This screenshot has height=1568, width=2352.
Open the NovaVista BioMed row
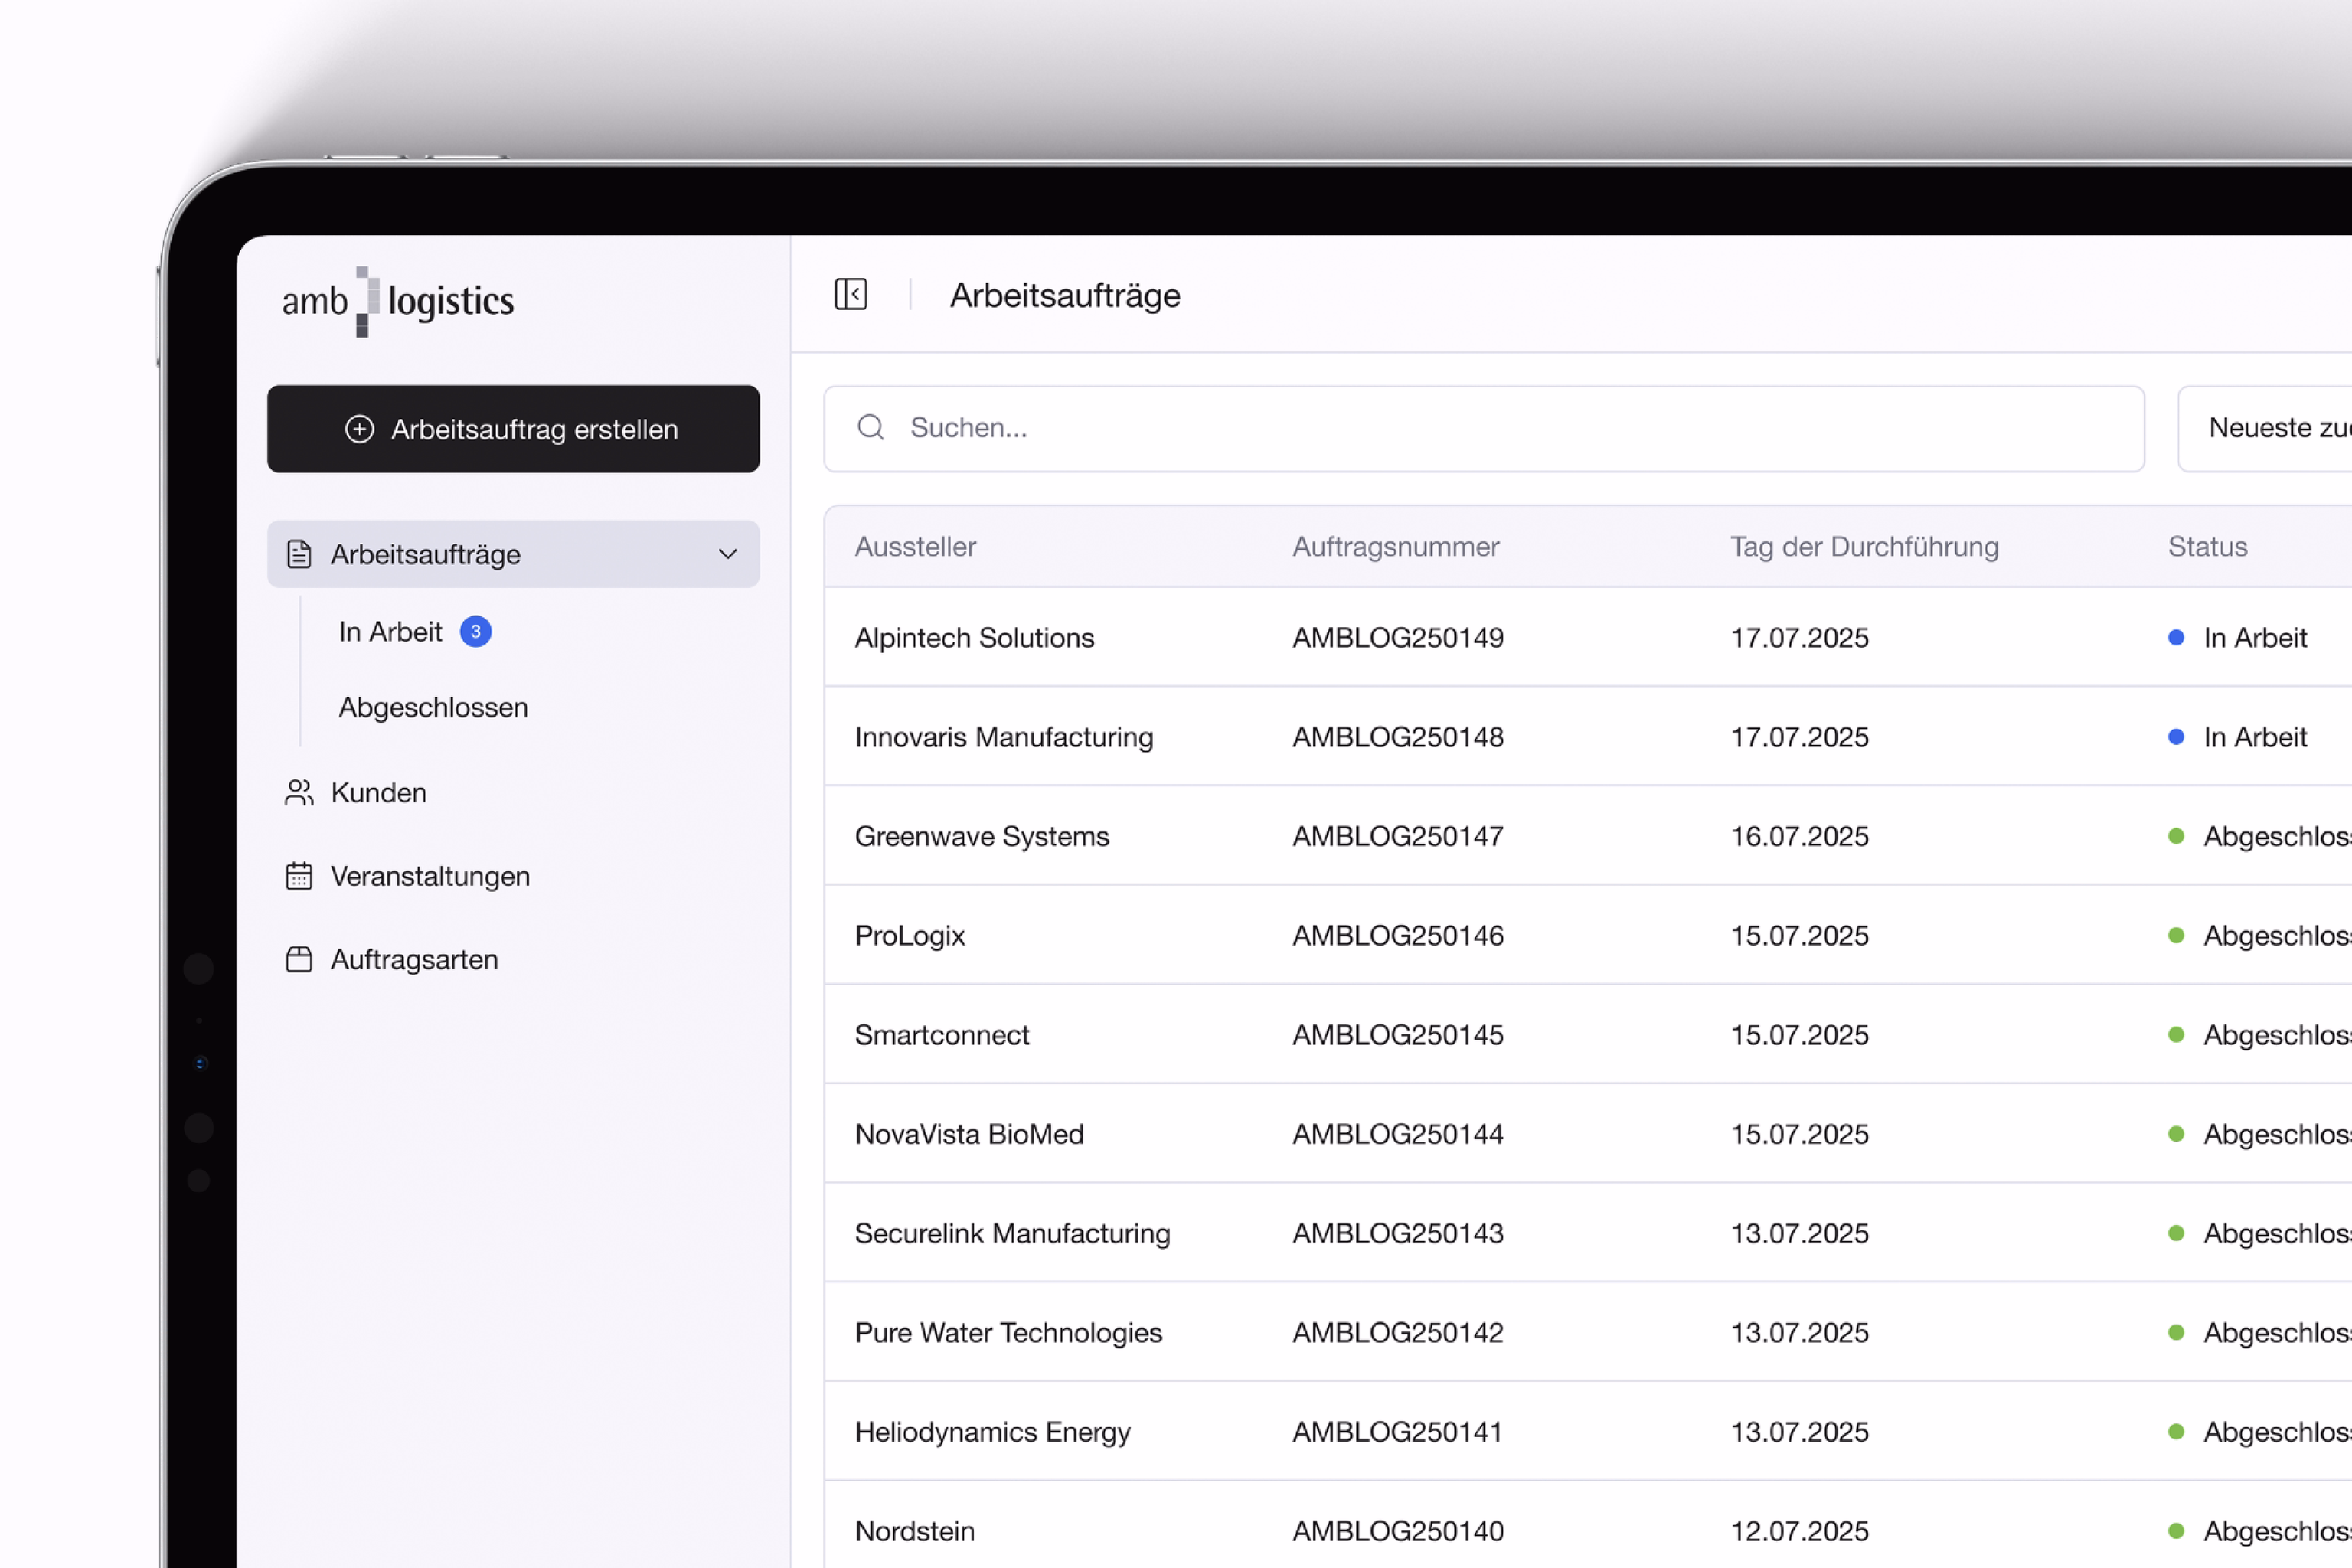tap(1588, 1134)
